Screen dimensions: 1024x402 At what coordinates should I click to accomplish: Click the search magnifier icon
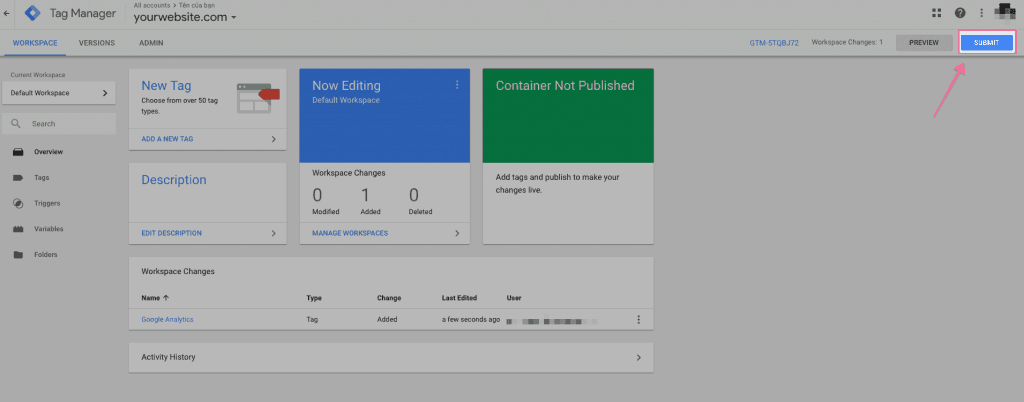click(16, 123)
